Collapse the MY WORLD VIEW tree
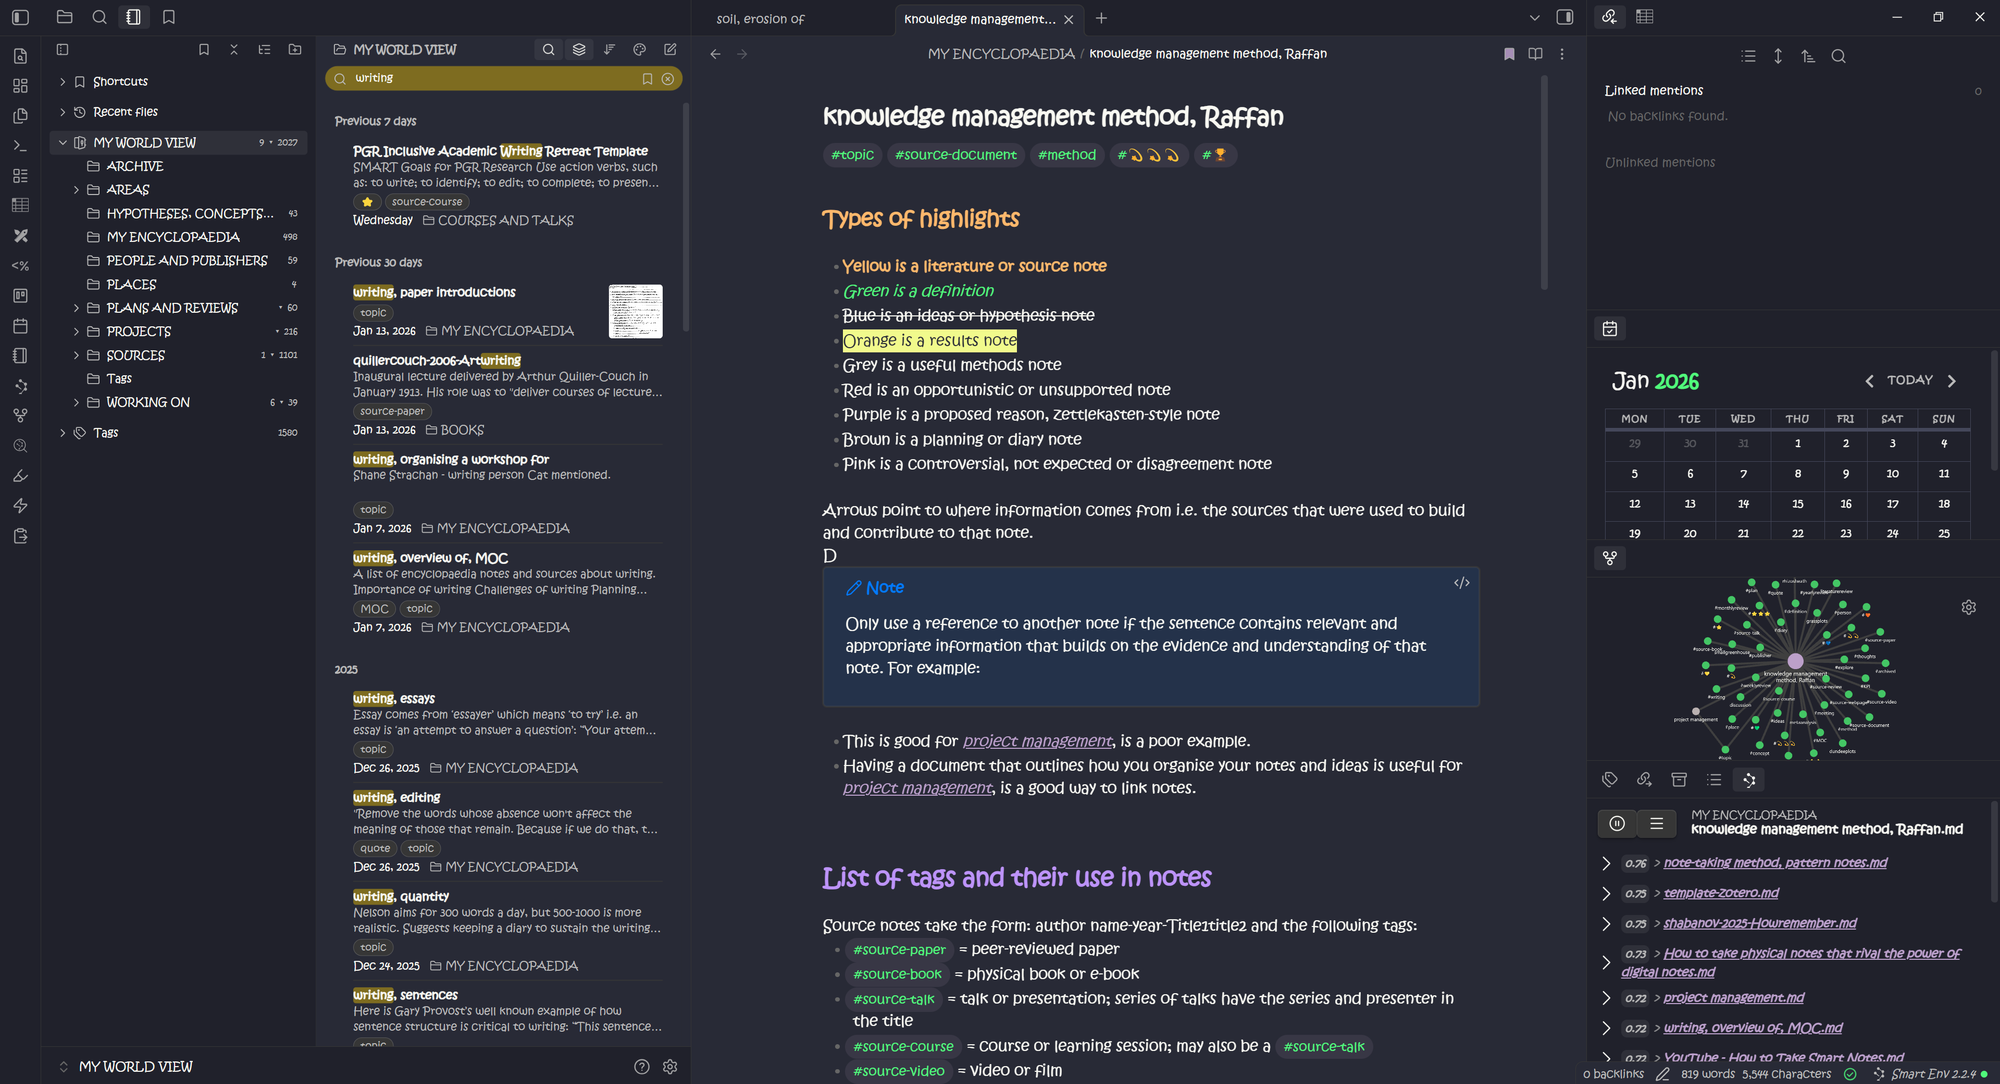The height and width of the screenshot is (1084, 2000). click(63, 143)
